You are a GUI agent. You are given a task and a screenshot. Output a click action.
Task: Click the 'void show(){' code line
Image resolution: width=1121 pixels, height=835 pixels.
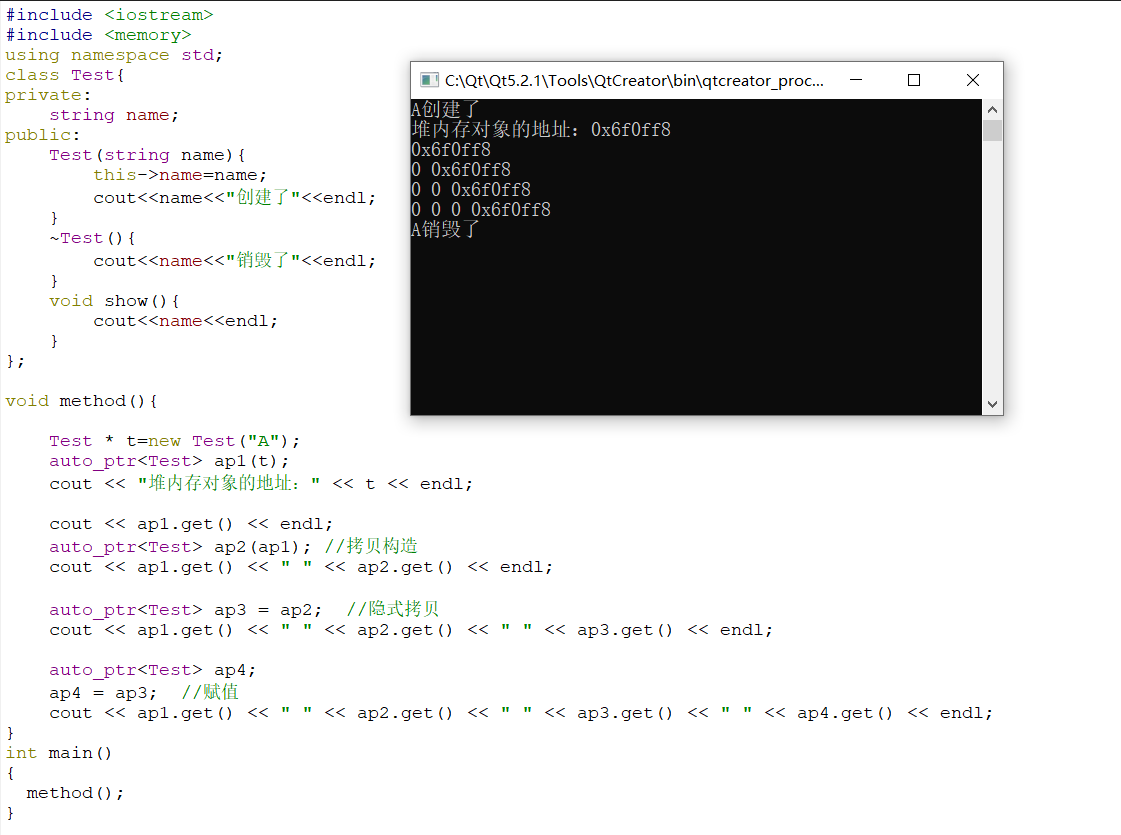[114, 301]
